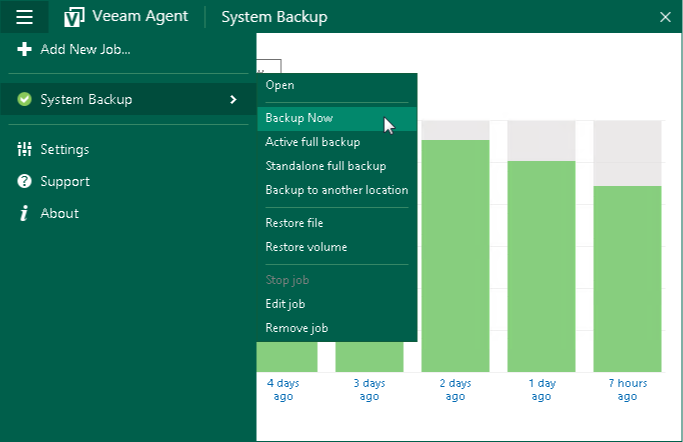The image size is (683, 442).
Task: Click the Veeam Agent logo icon
Action: pos(74,17)
